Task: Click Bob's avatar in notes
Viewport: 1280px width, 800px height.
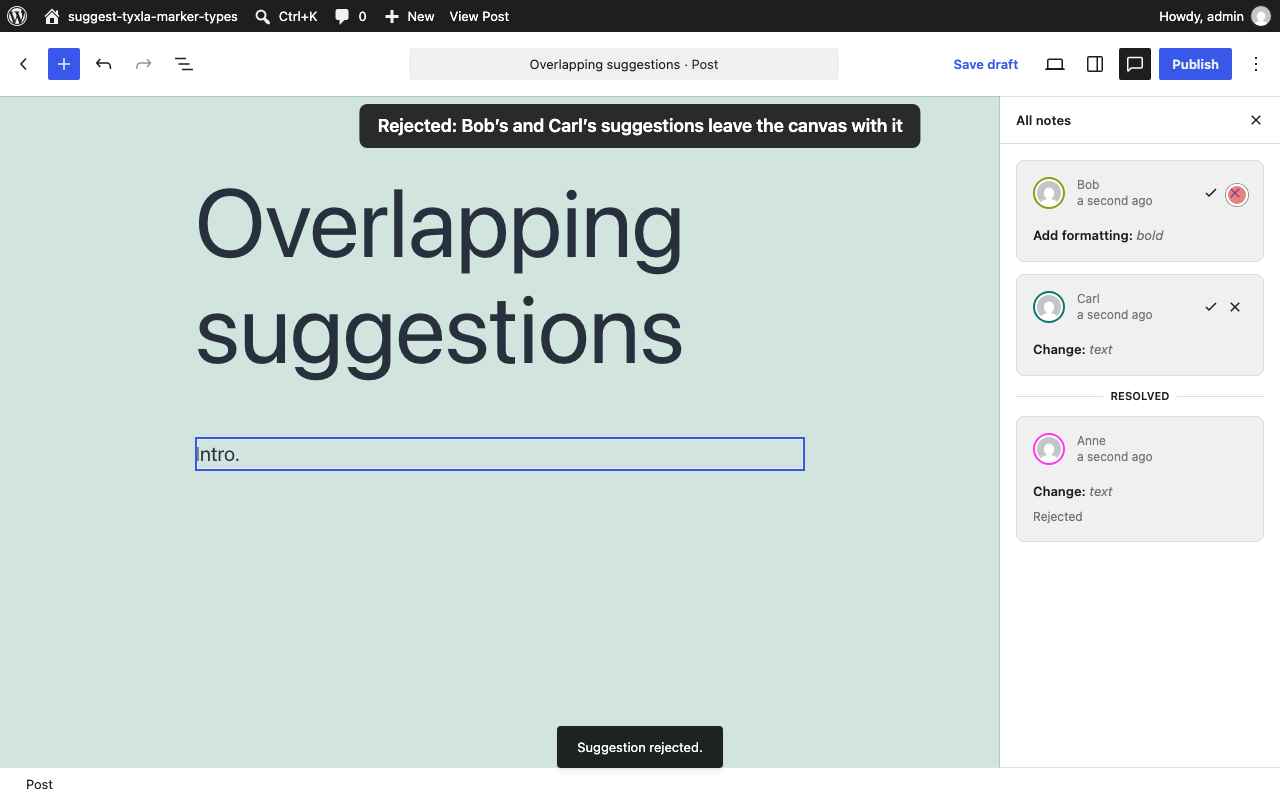Action: (x=1049, y=193)
